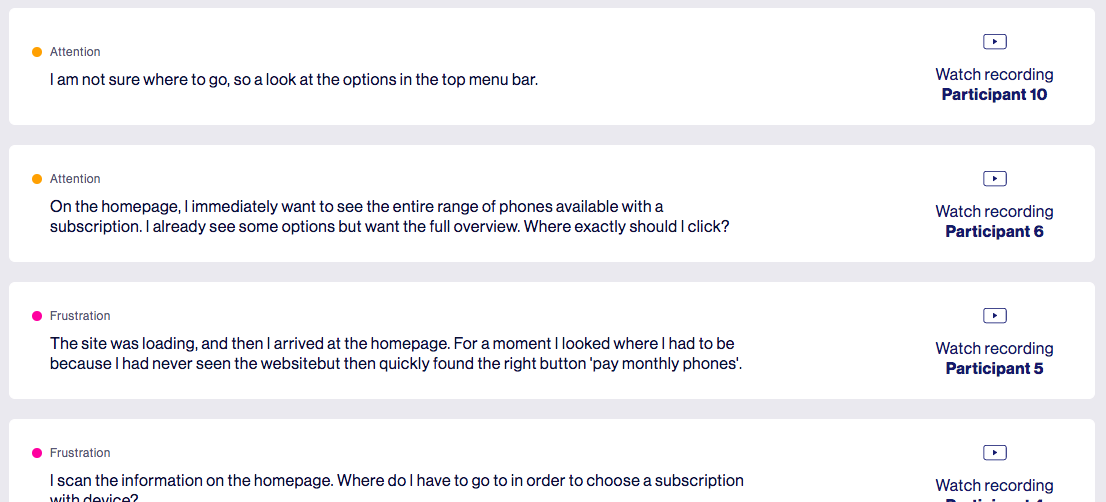This screenshot has height=502, width=1106.
Task: Open Watch recording for Participant 5
Action: [995, 348]
